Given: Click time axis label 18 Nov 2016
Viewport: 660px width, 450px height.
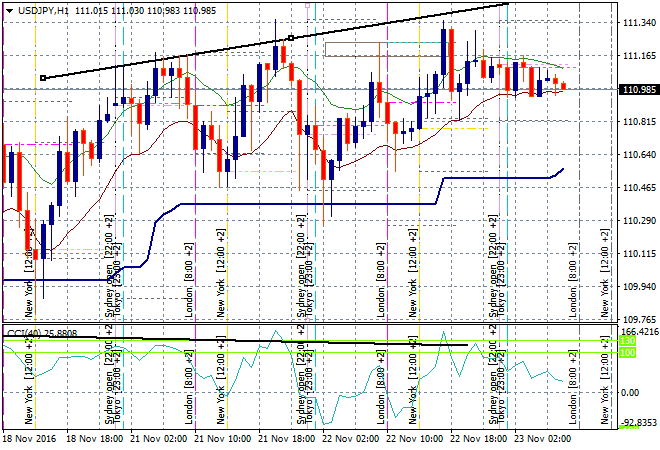Looking at the screenshot, I should [29, 439].
